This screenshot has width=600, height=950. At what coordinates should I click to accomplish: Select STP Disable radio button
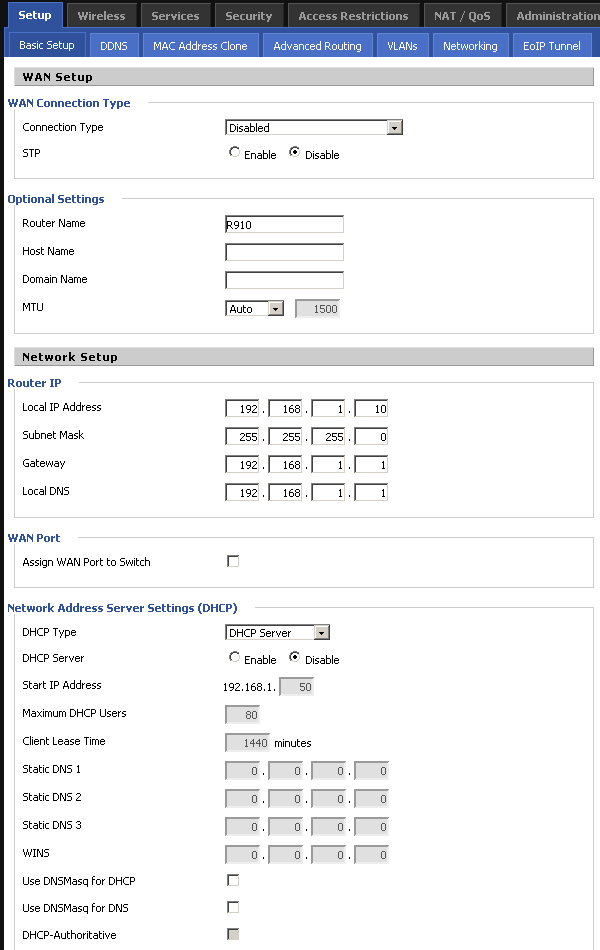(x=295, y=152)
